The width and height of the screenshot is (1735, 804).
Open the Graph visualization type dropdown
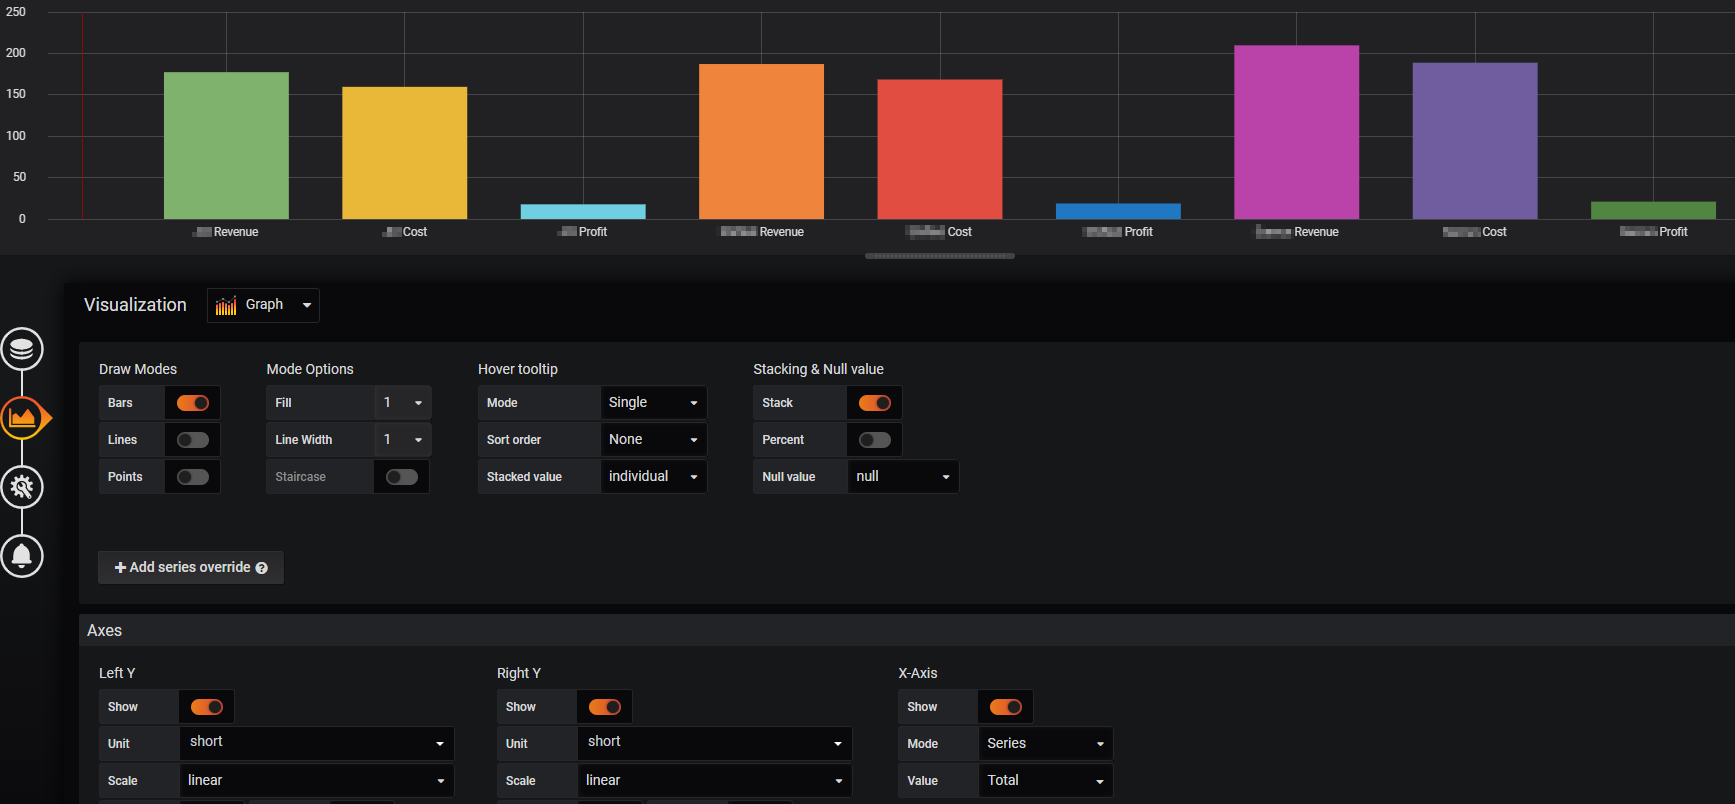click(263, 305)
